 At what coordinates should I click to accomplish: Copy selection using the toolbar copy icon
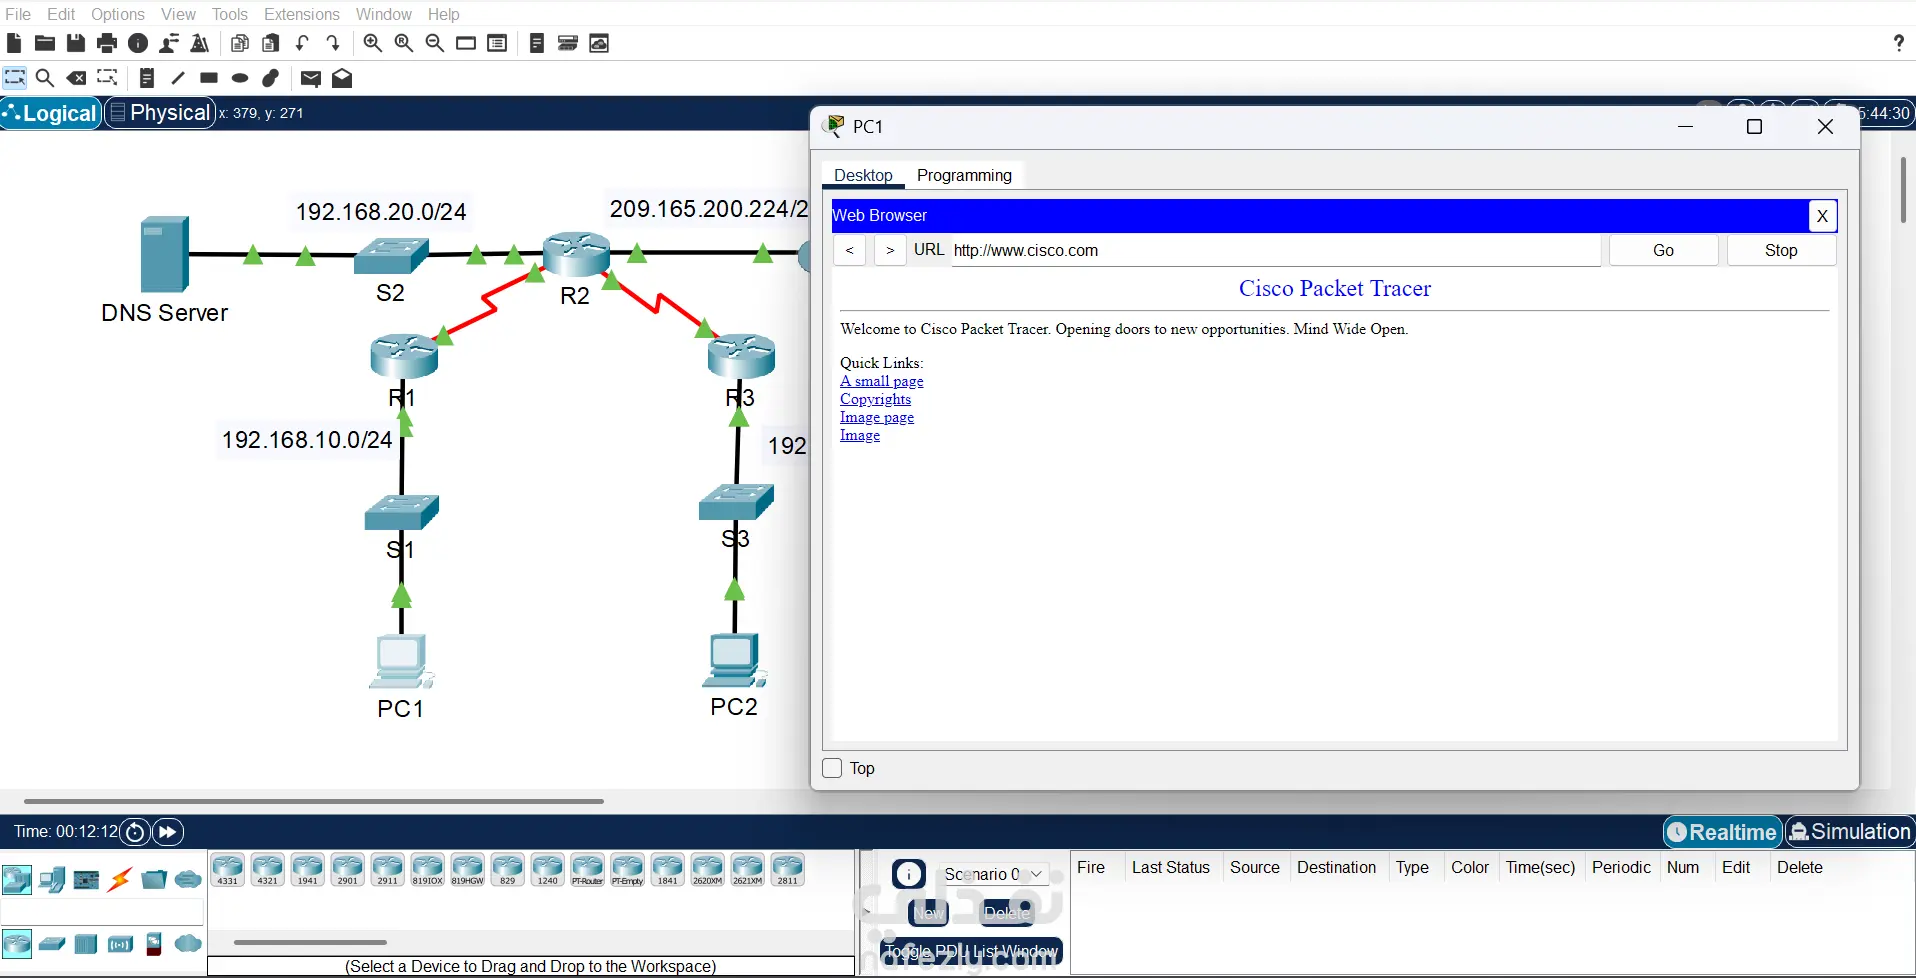tap(240, 43)
